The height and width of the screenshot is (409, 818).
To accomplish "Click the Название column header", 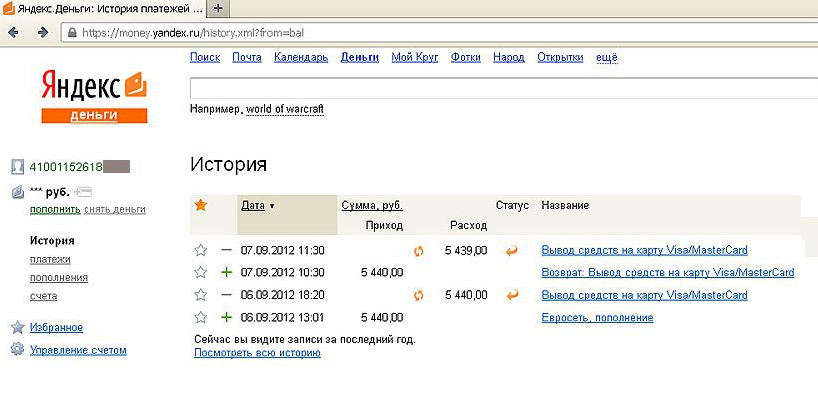I will 565,206.
